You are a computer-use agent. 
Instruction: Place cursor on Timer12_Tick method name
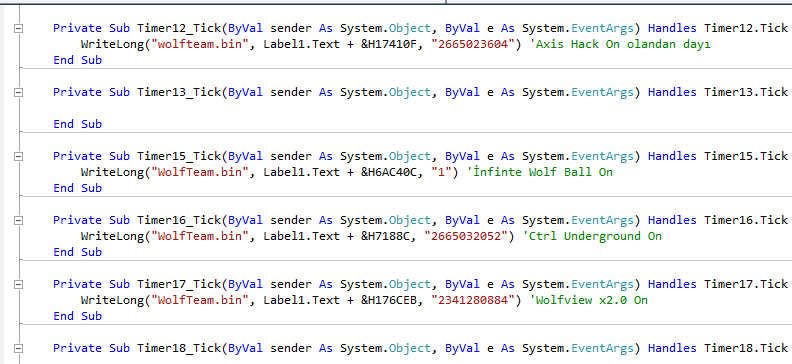(179, 28)
